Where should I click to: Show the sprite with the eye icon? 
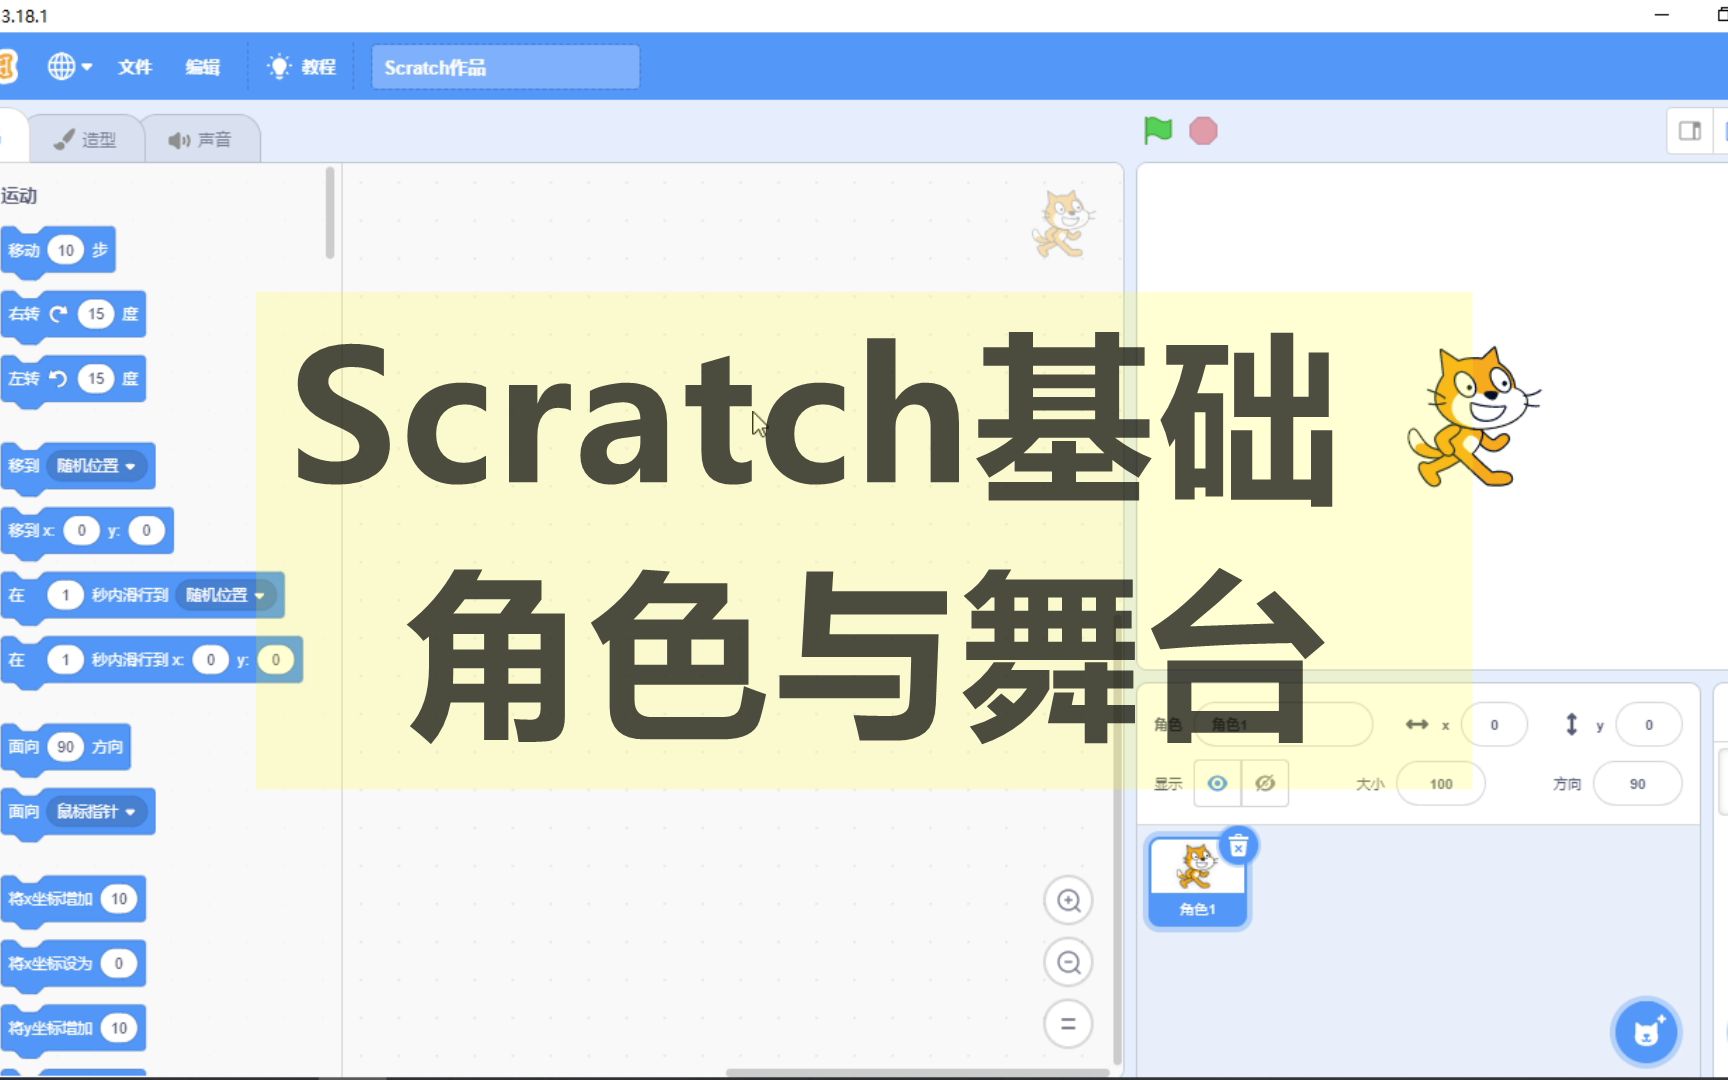[x=1217, y=783]
